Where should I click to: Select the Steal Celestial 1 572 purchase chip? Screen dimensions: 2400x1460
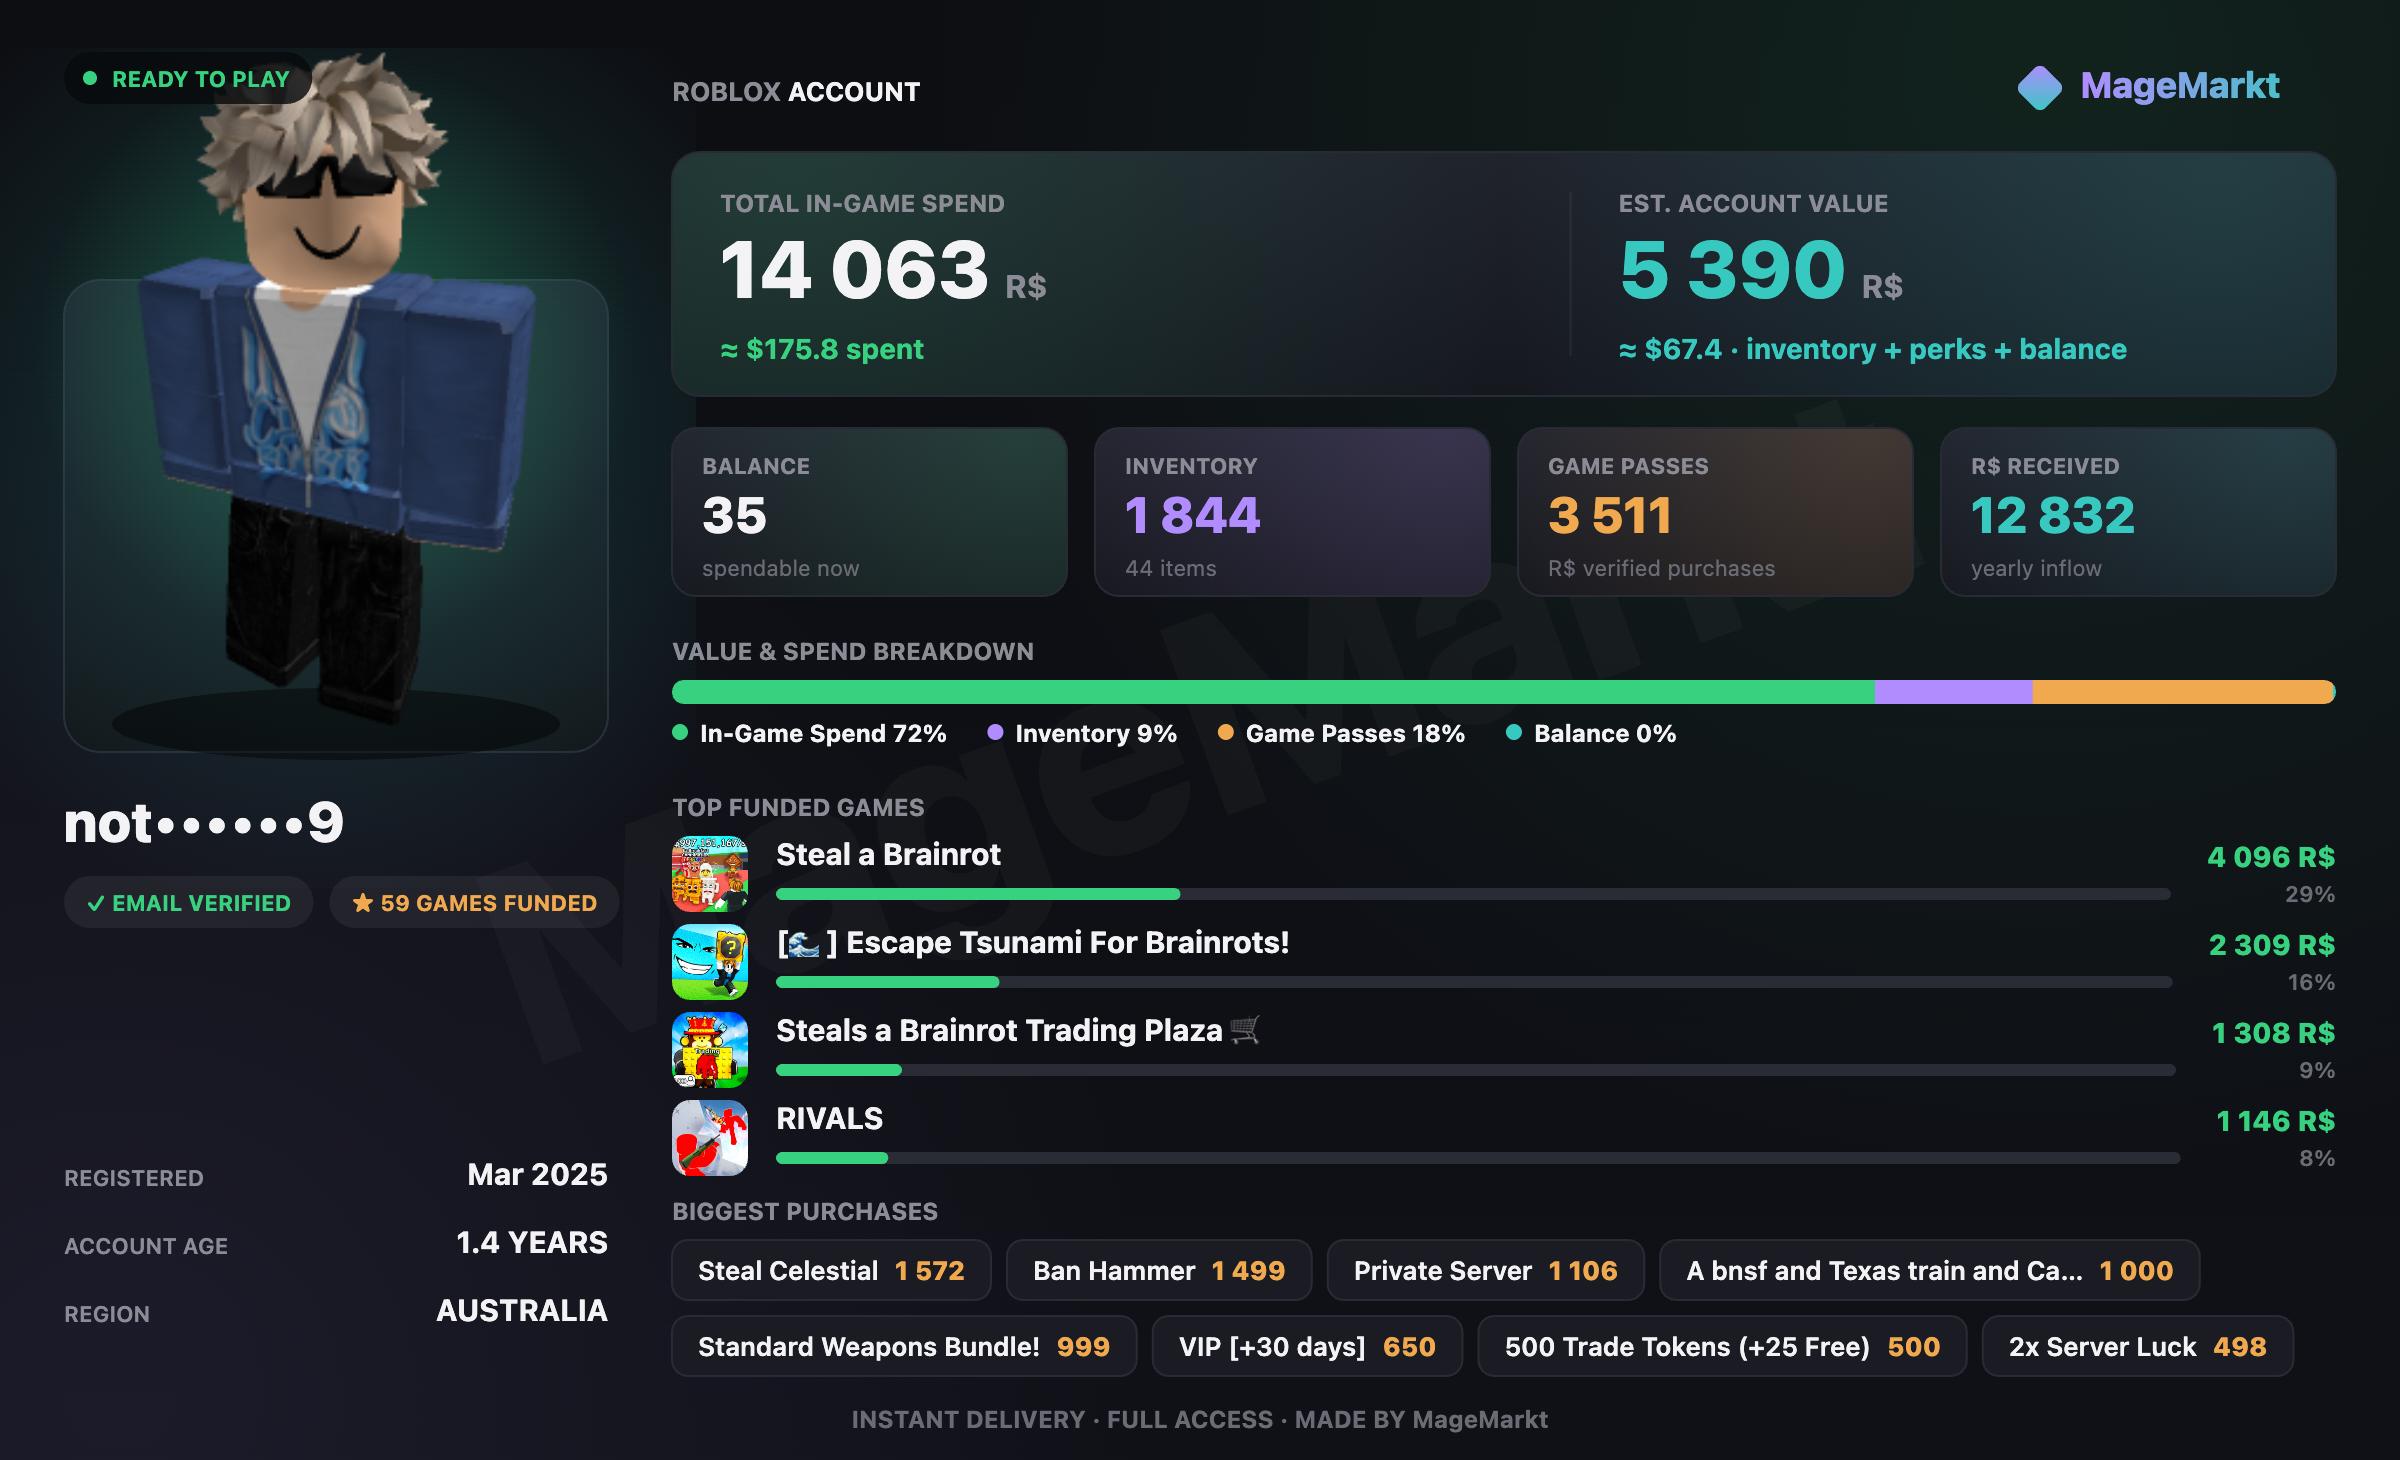(x=831, y=1270)
